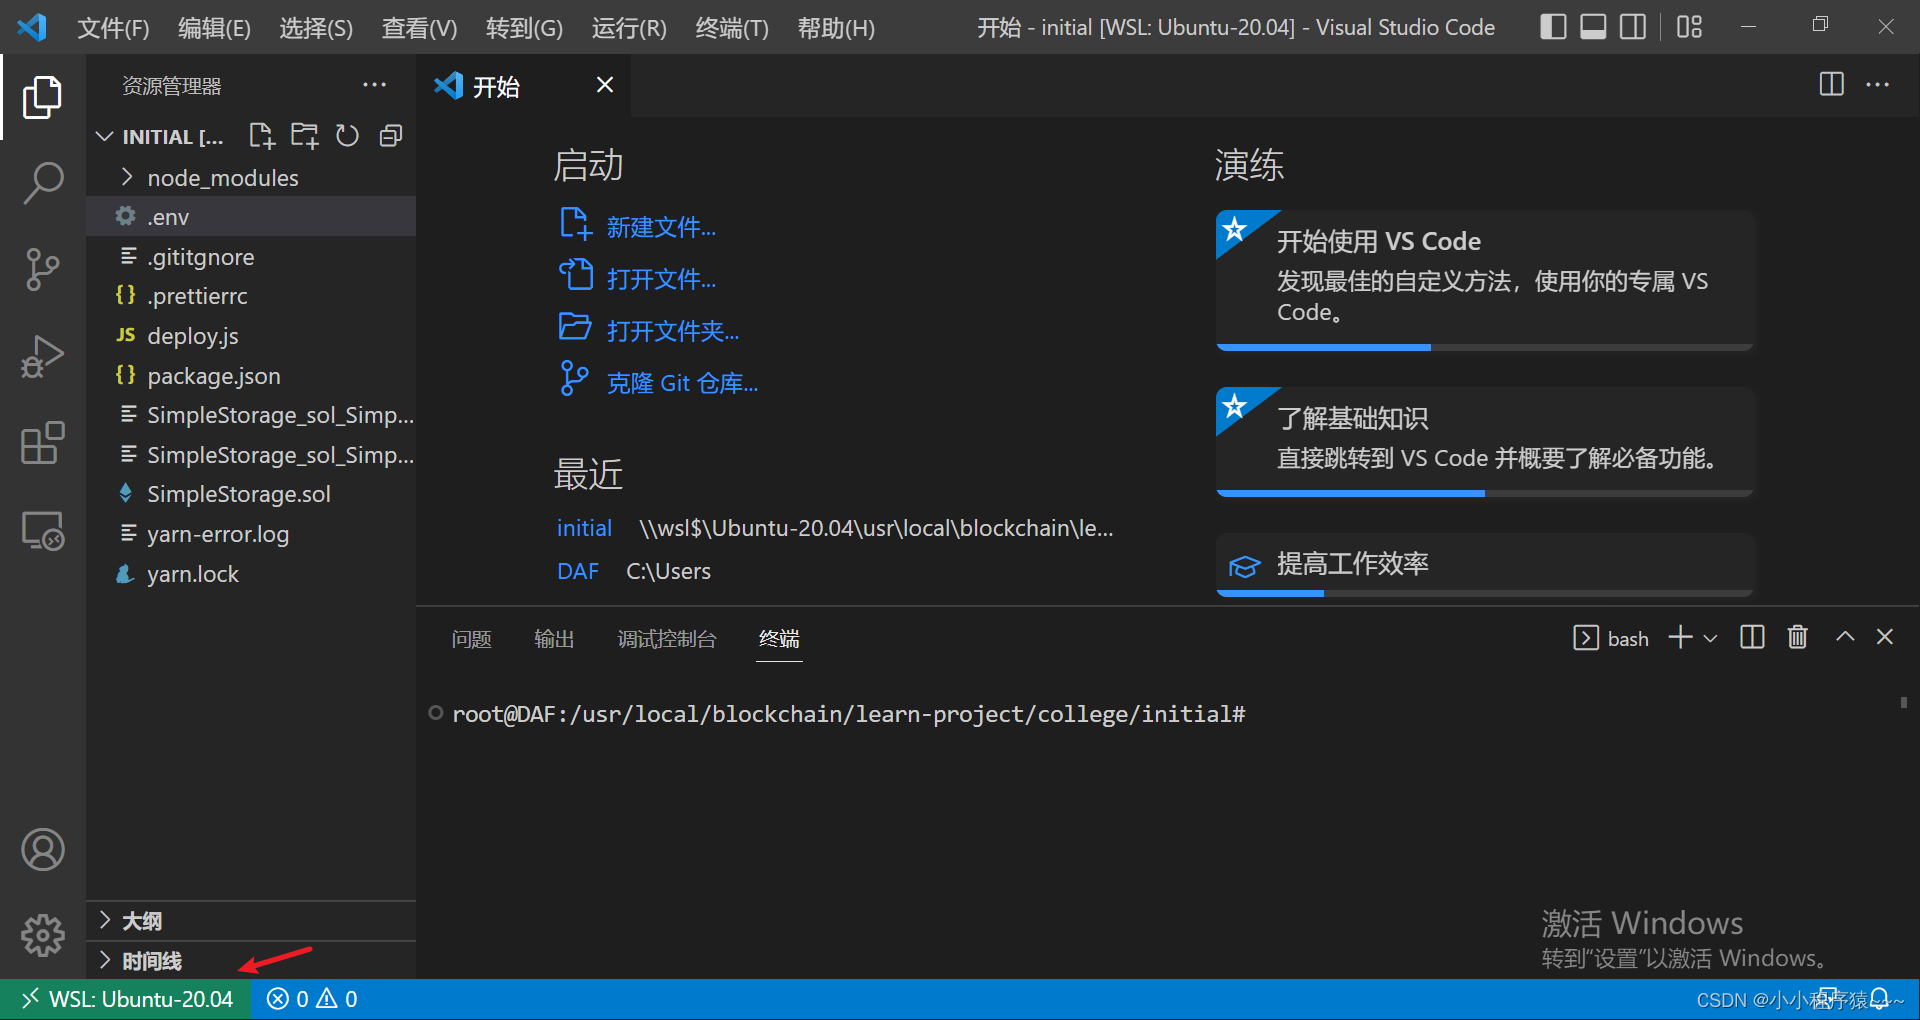Click the notifications bell in status bar
The height and width of the screenshot is (1020, 1920).
[1879, 999]
